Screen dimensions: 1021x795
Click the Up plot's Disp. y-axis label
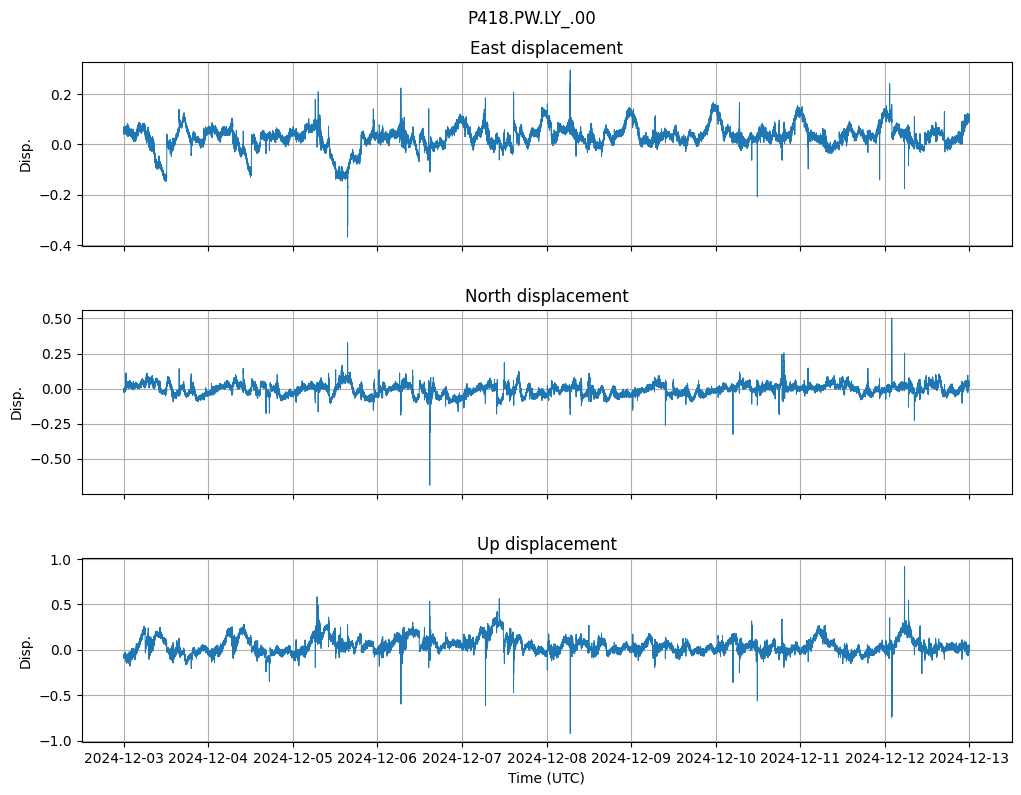(x=26, y=650)
